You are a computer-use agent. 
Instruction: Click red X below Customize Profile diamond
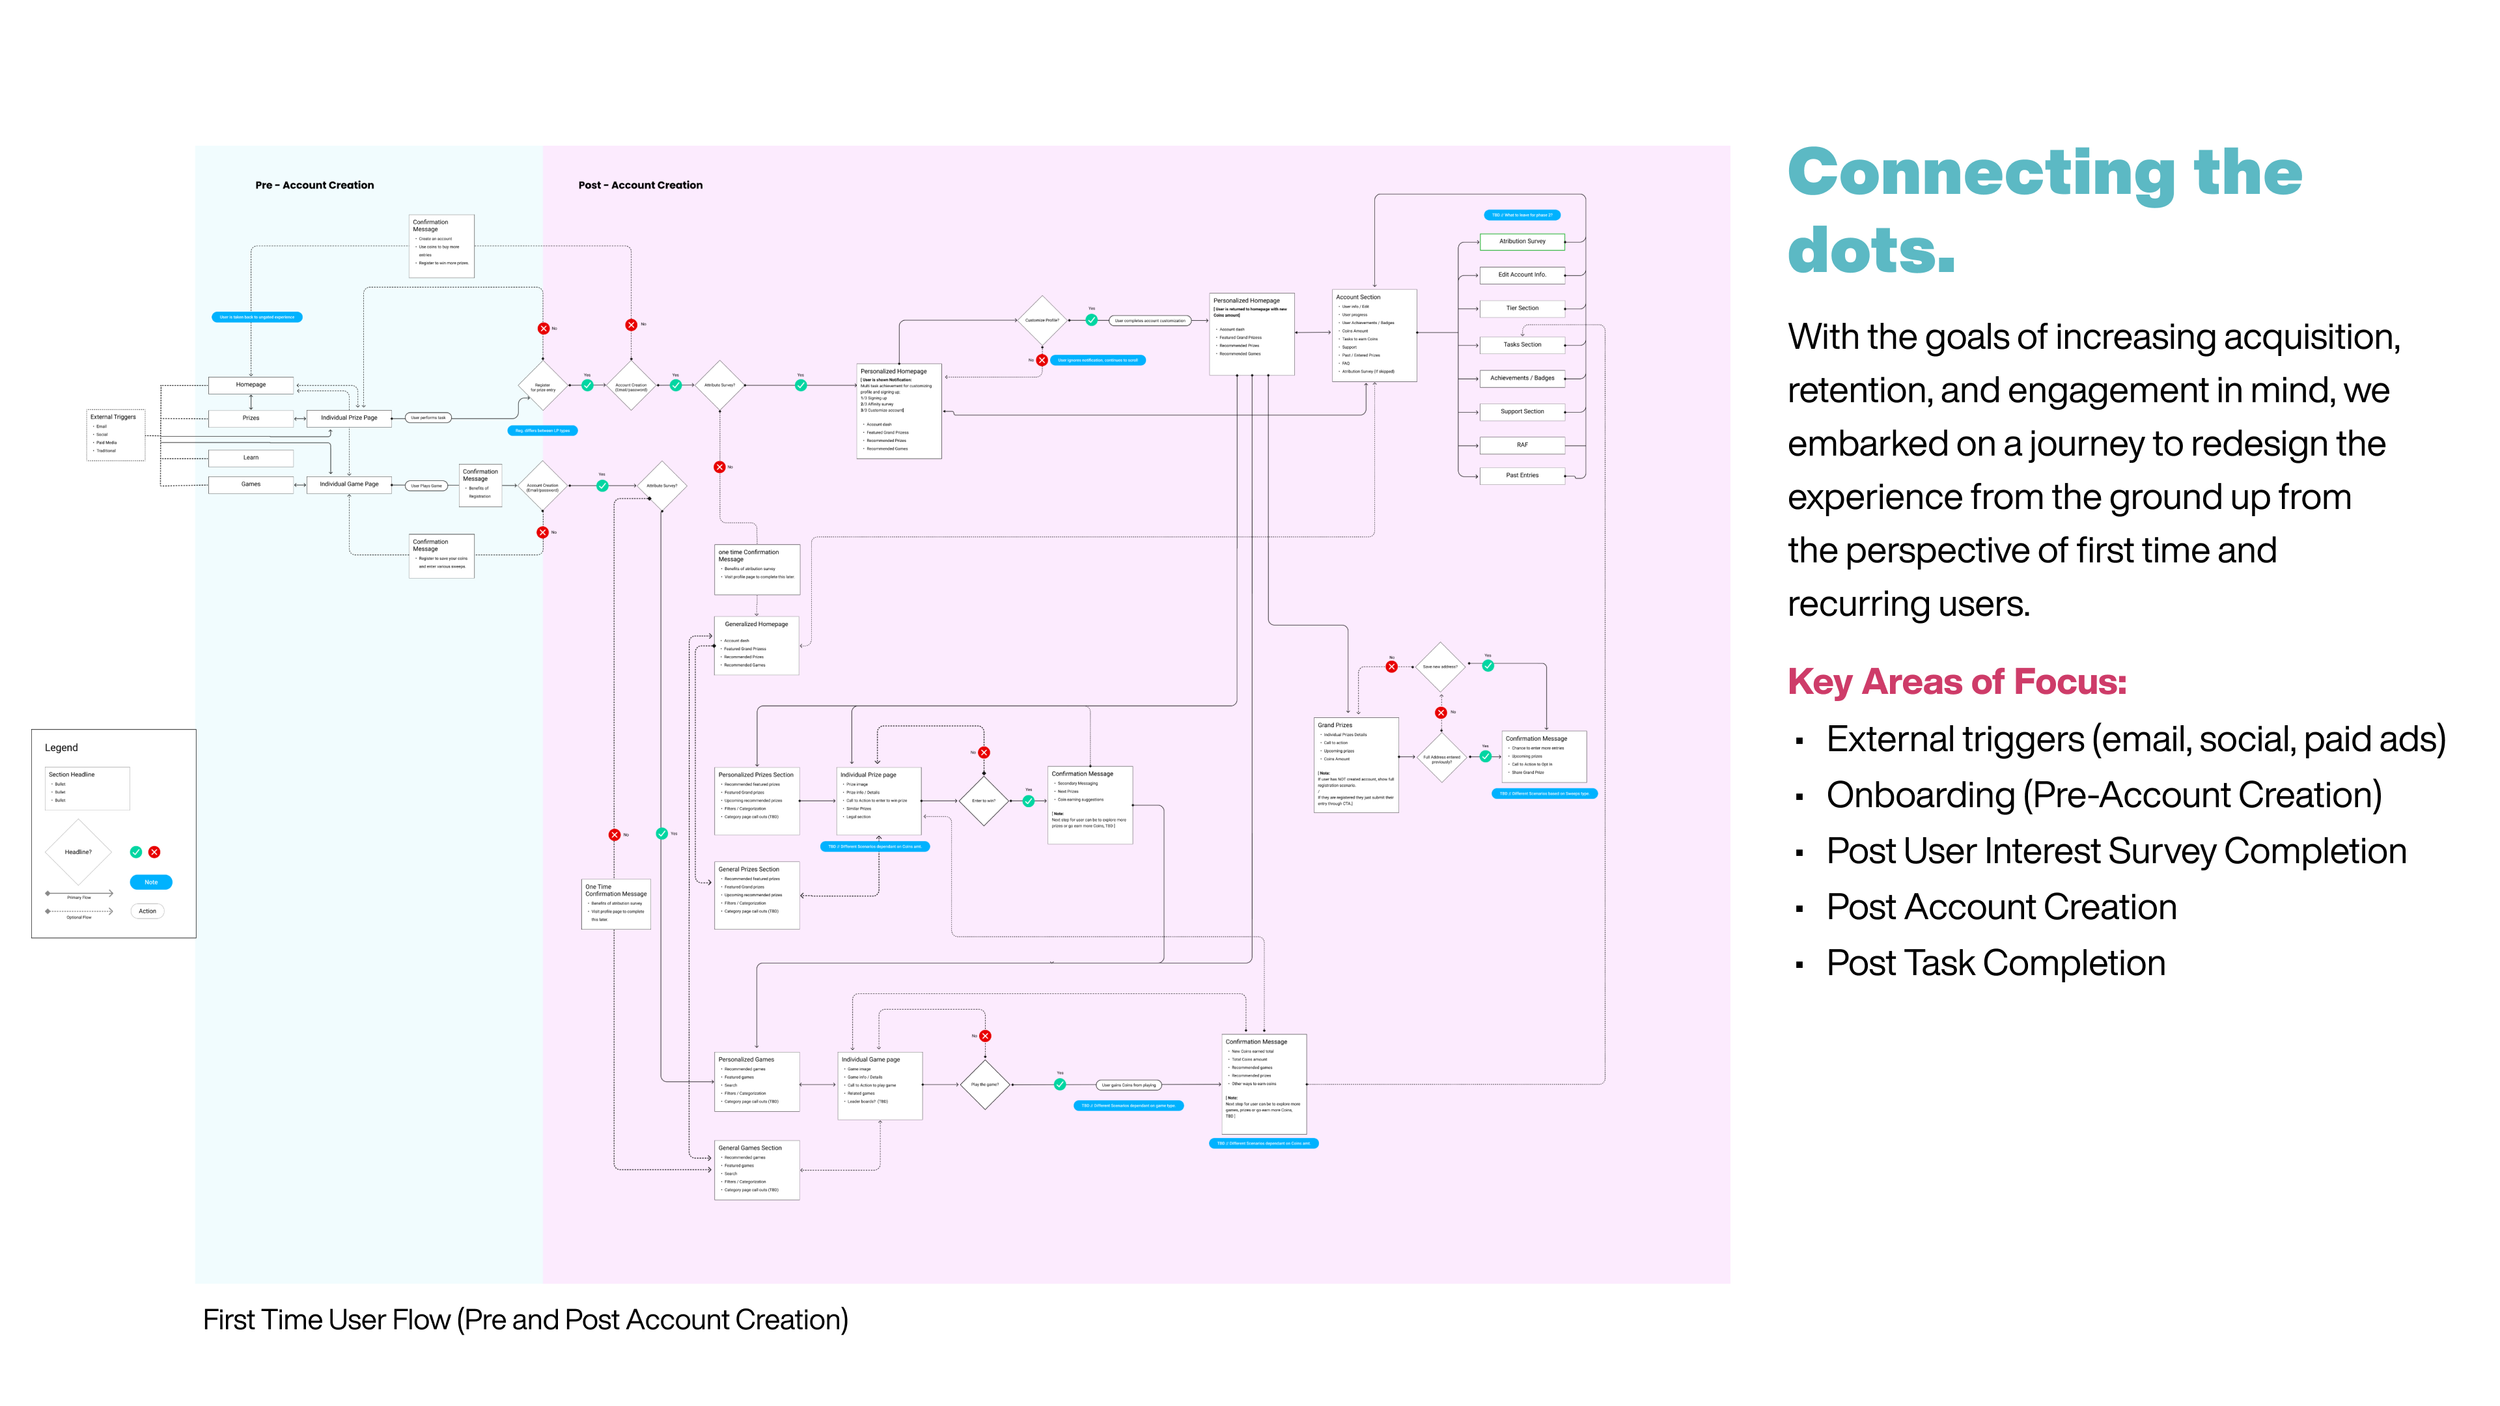pos(1042,360)
